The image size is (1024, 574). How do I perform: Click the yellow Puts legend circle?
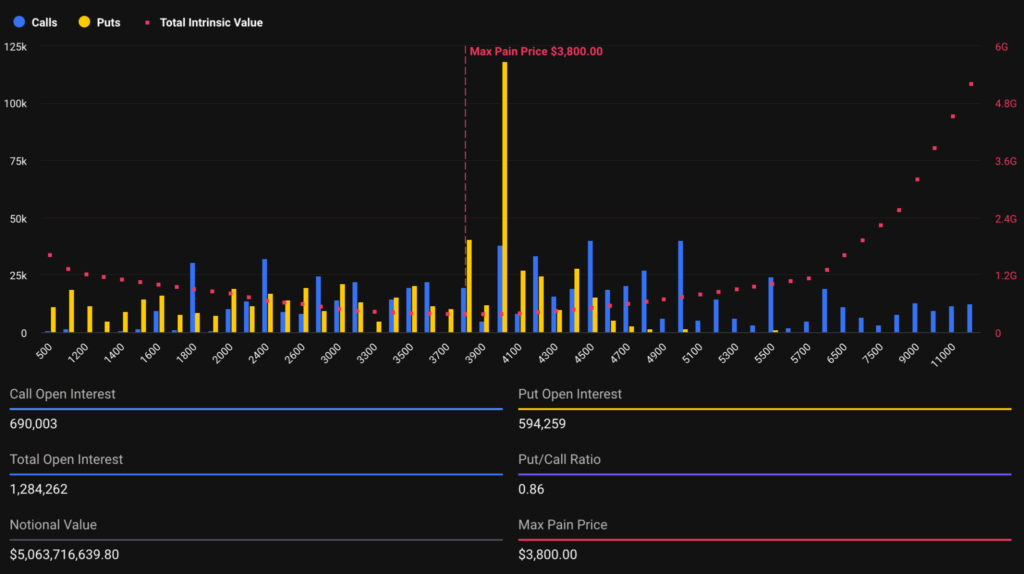[83, 22]
